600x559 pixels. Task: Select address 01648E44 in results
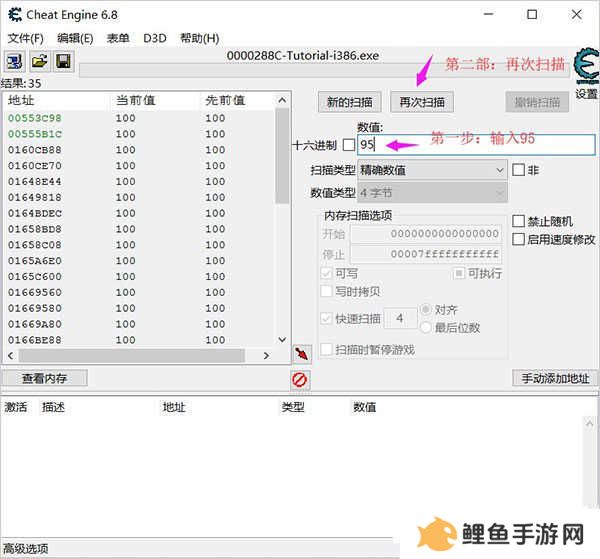click(x=139, y=181)
